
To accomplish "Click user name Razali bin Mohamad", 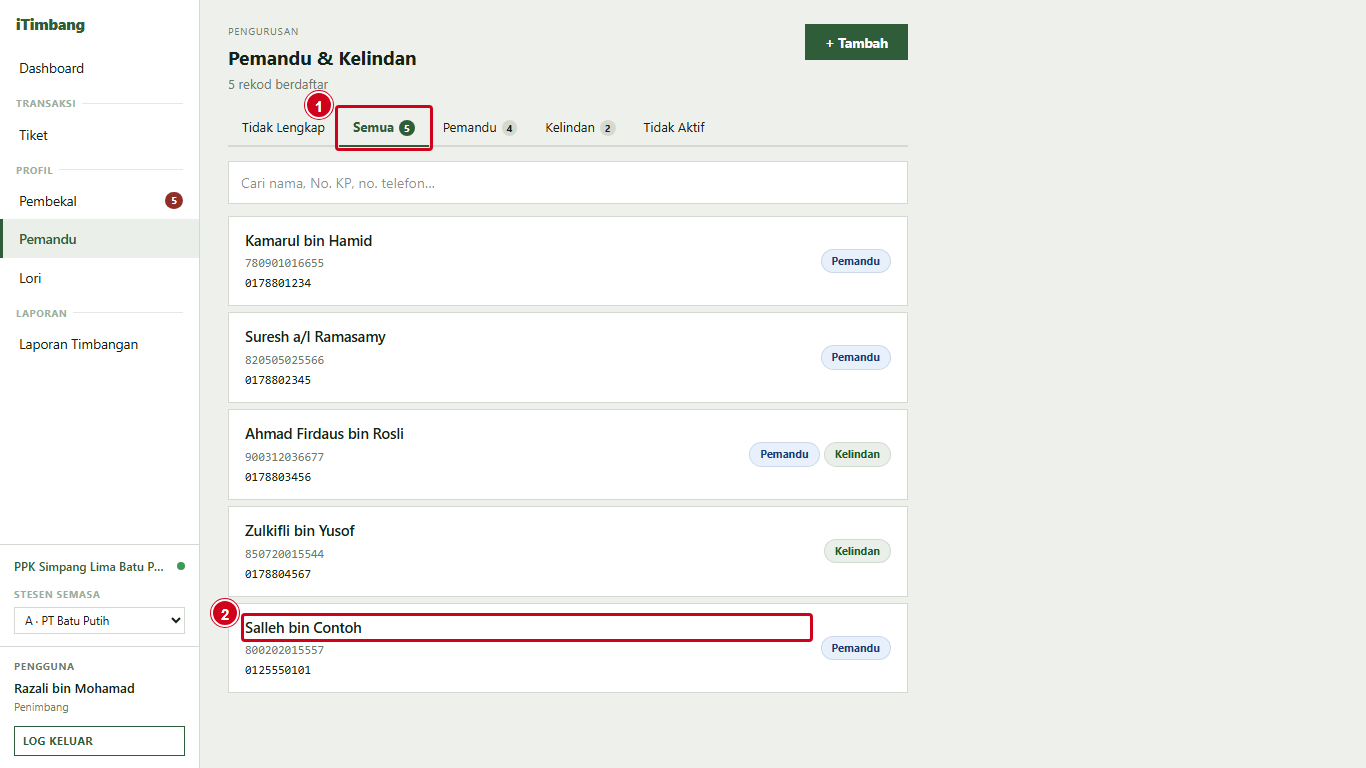I will [x=74, y=688].
